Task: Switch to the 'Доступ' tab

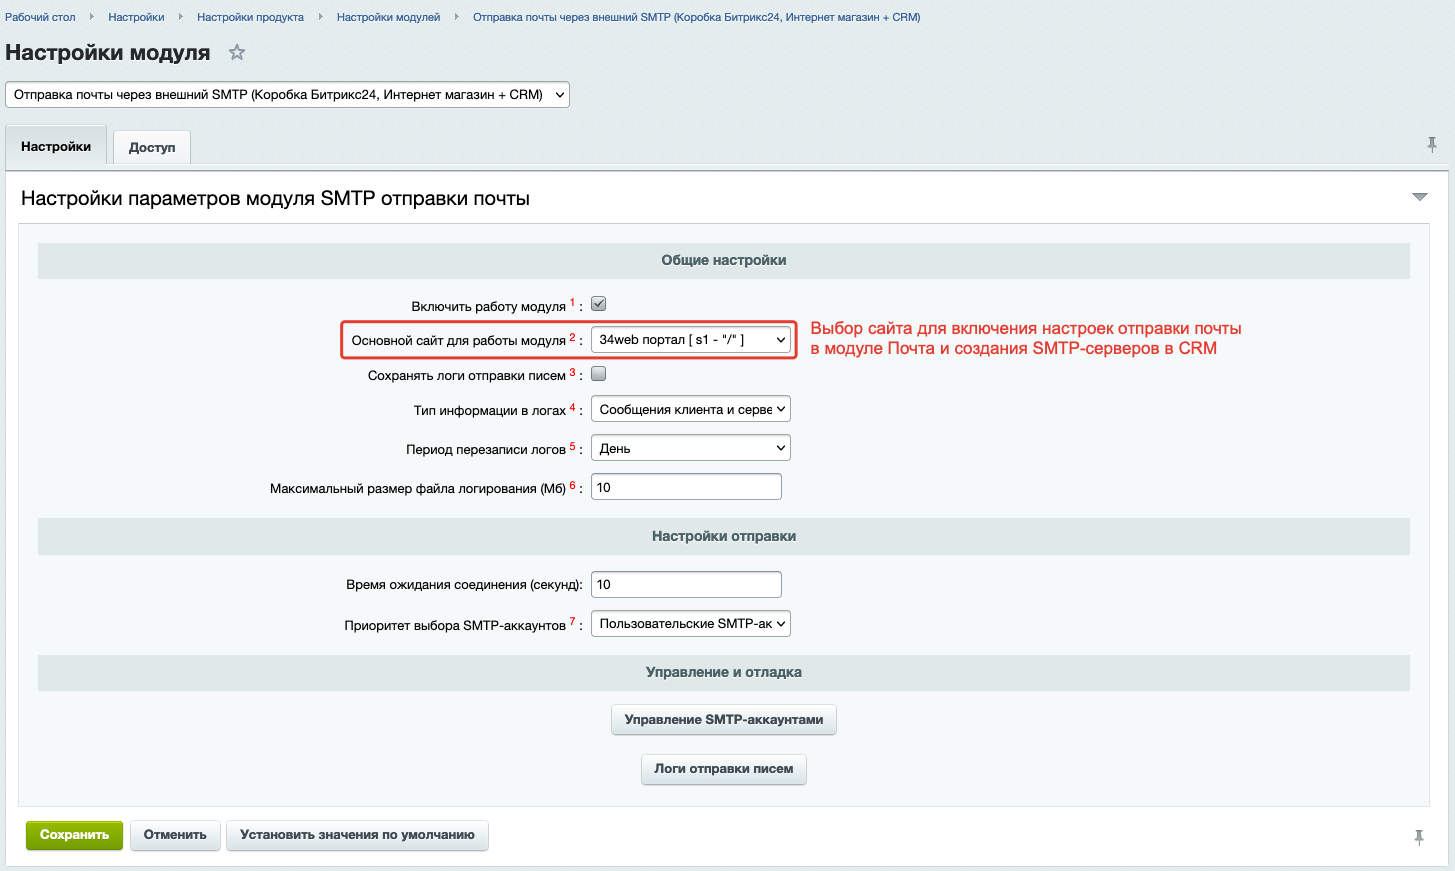Action: [152, 147]
